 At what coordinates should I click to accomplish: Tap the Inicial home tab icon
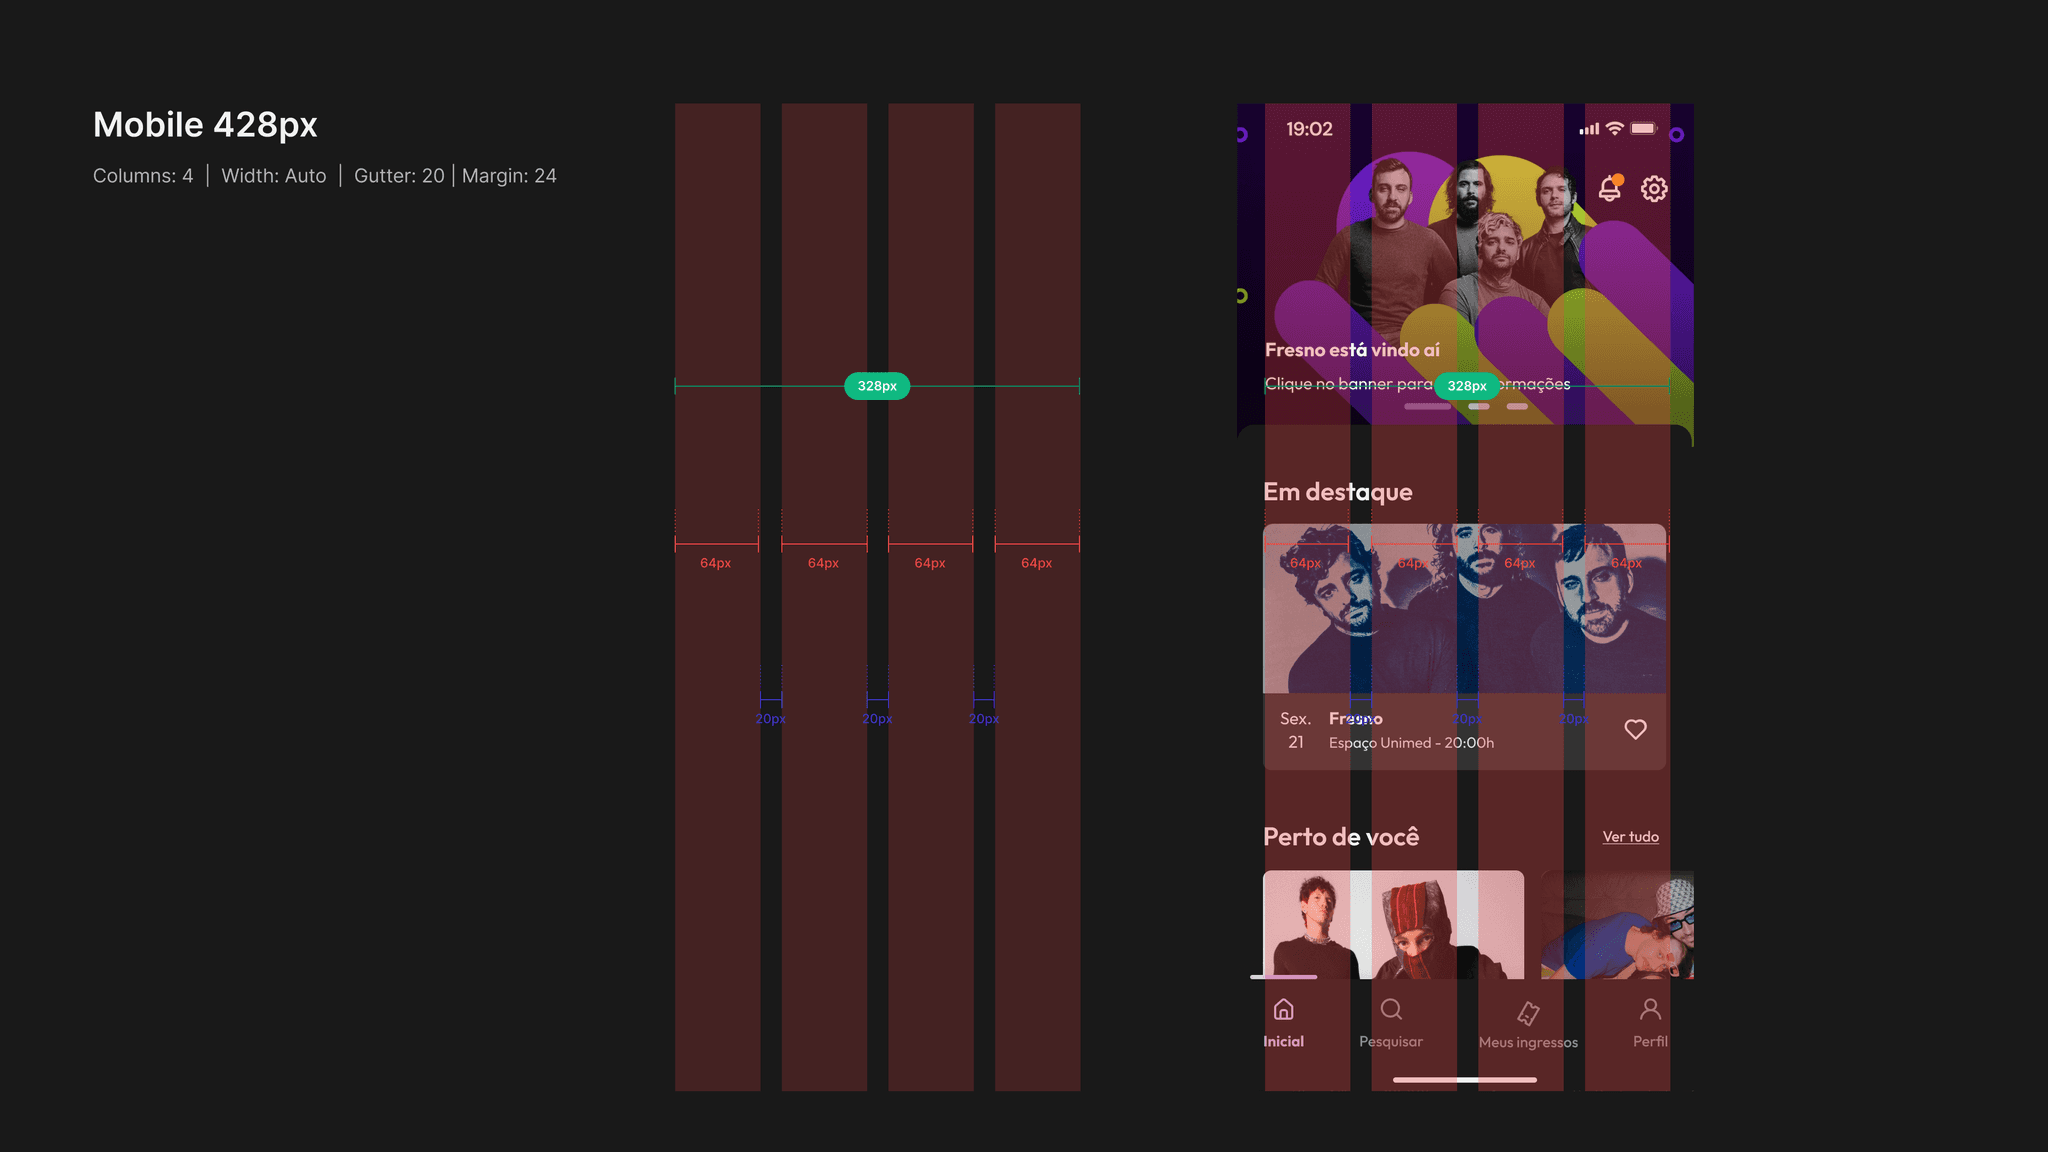click(1284, 1010)
